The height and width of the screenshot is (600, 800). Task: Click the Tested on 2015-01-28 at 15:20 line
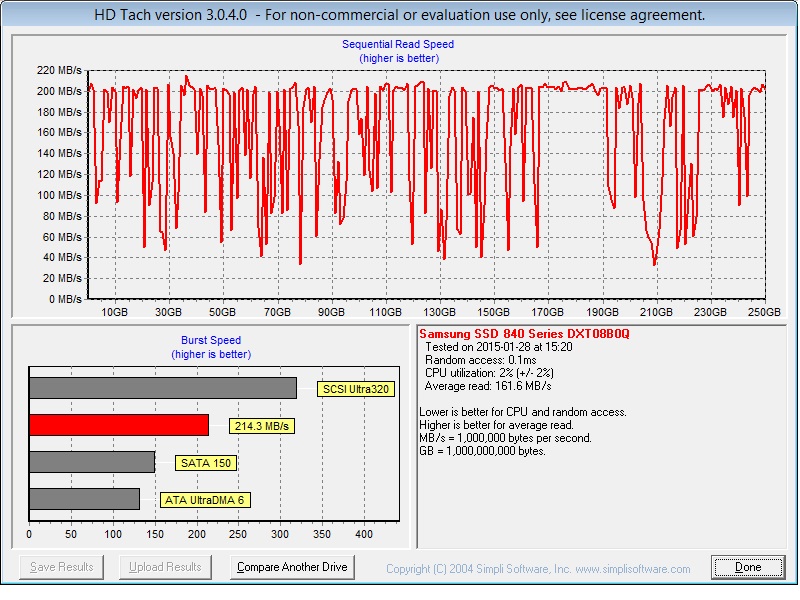(498, 347)
